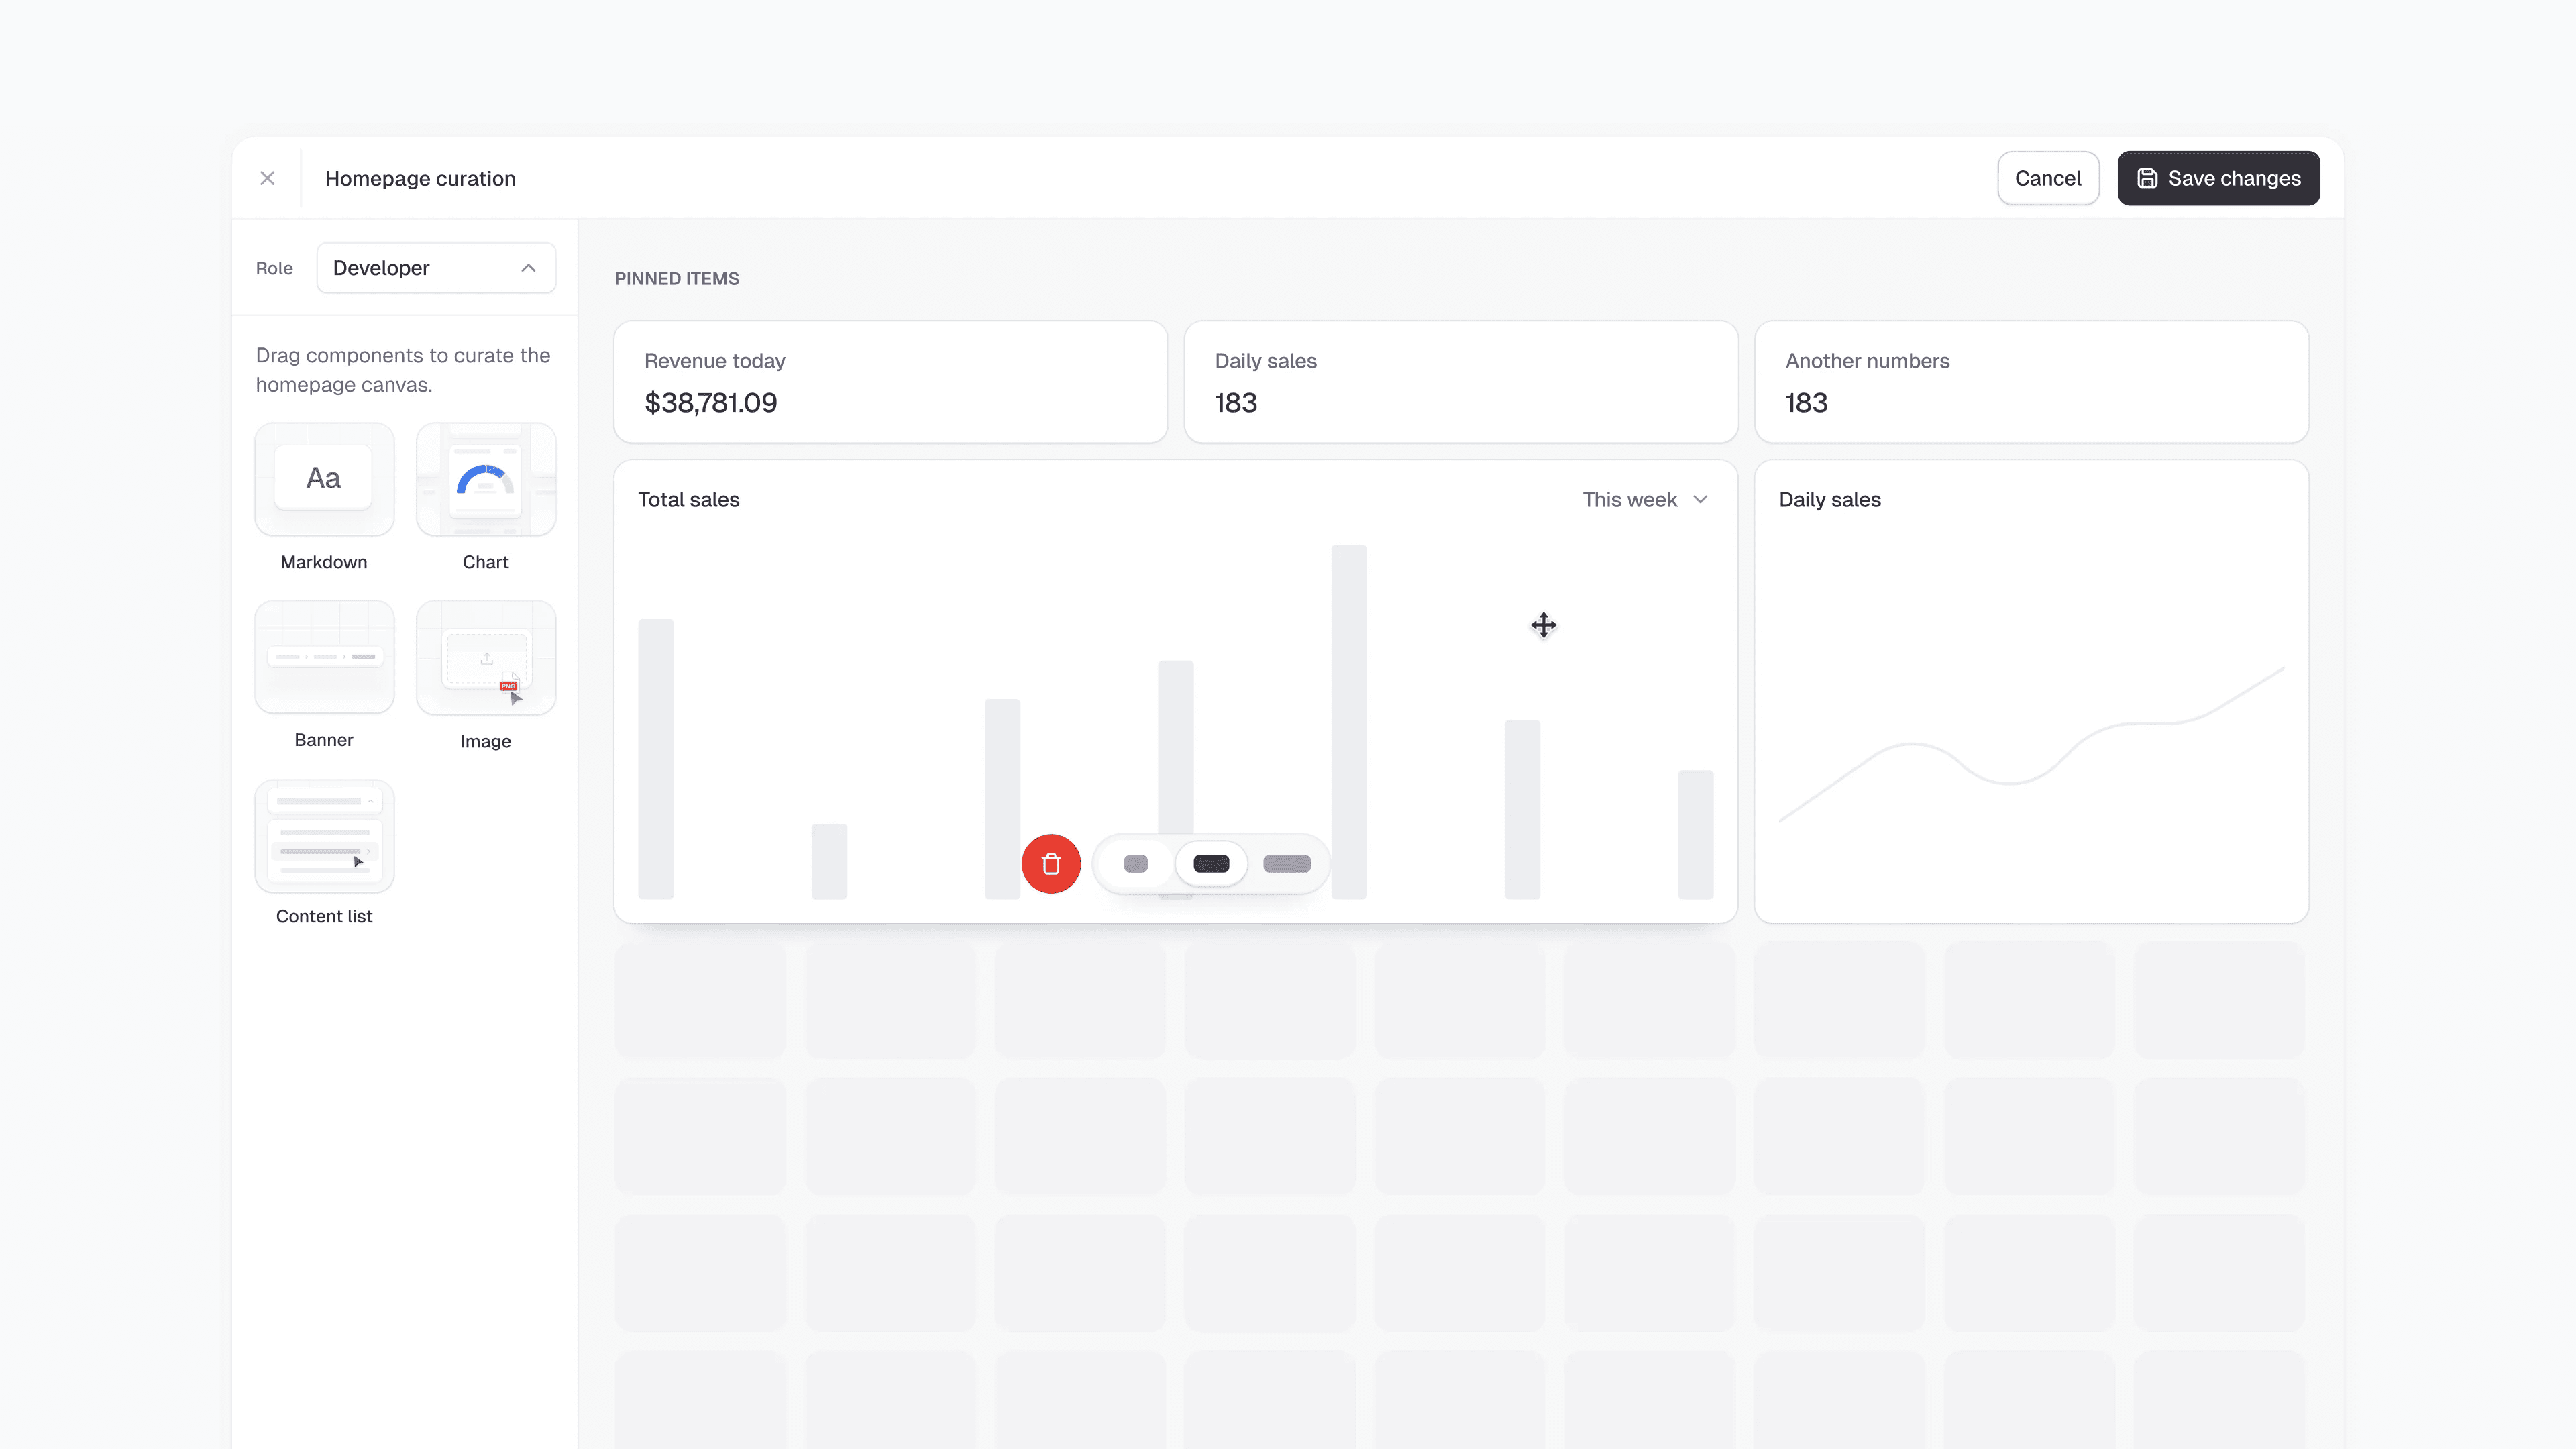Close the Homepage curation dialog
Screen dimensions: 2576x1449
pos(267,178)
